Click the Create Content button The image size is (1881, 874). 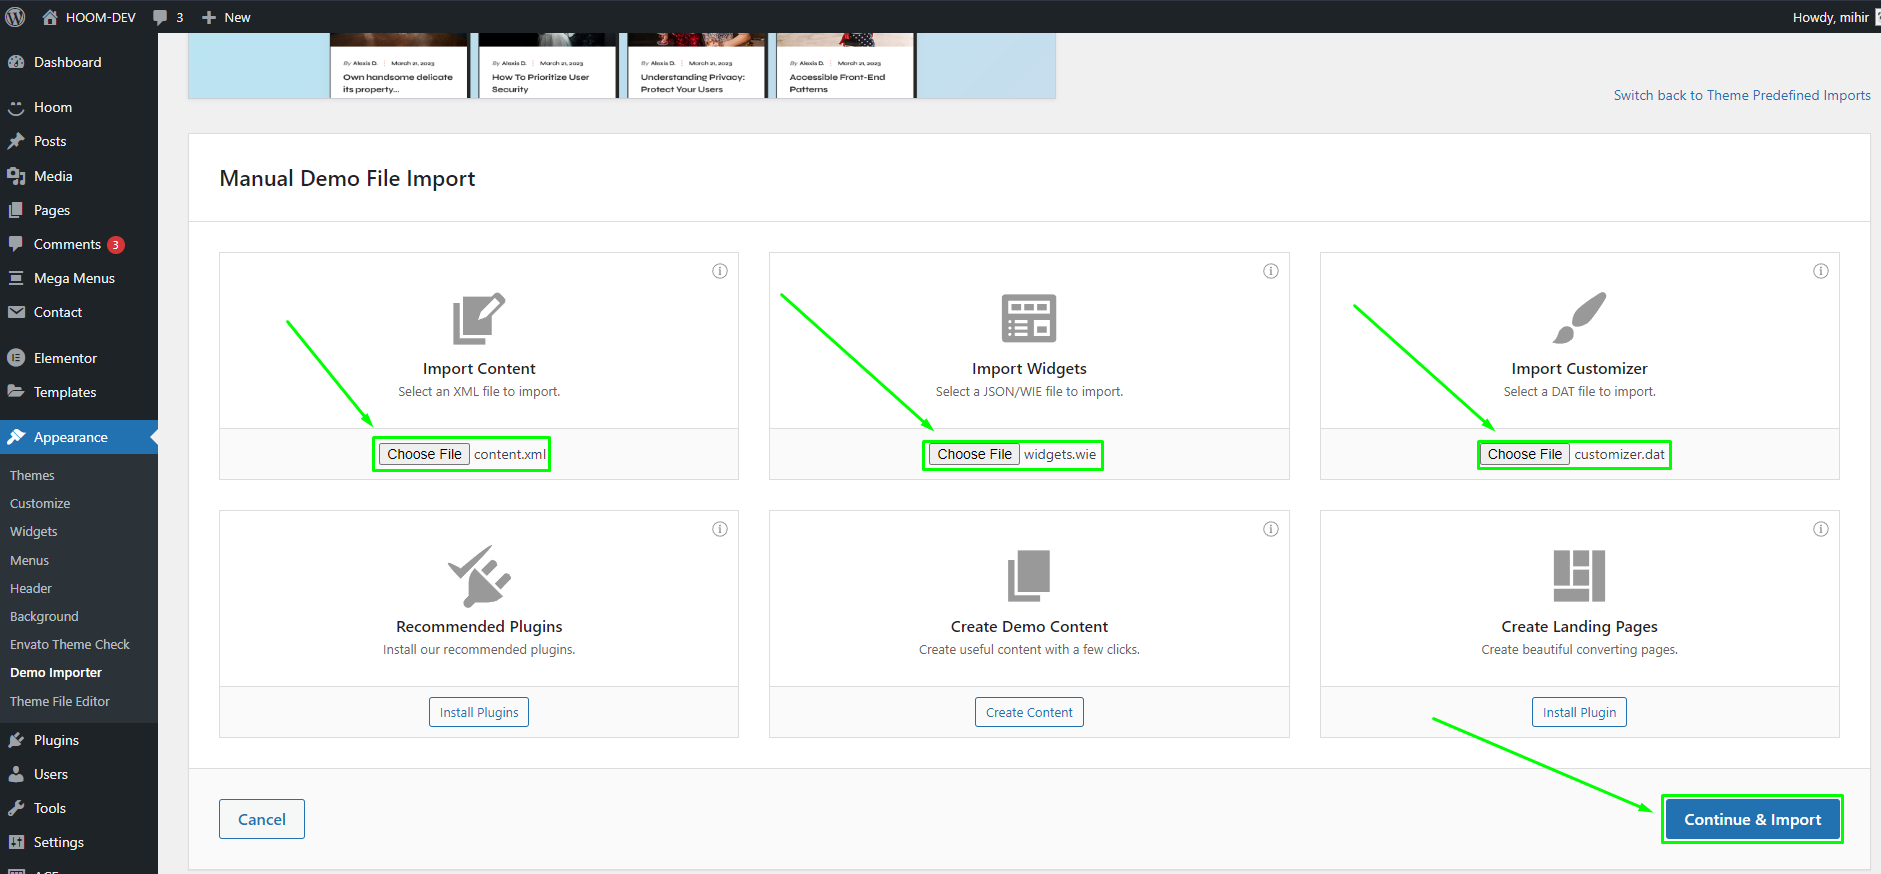pos(1029,712)
